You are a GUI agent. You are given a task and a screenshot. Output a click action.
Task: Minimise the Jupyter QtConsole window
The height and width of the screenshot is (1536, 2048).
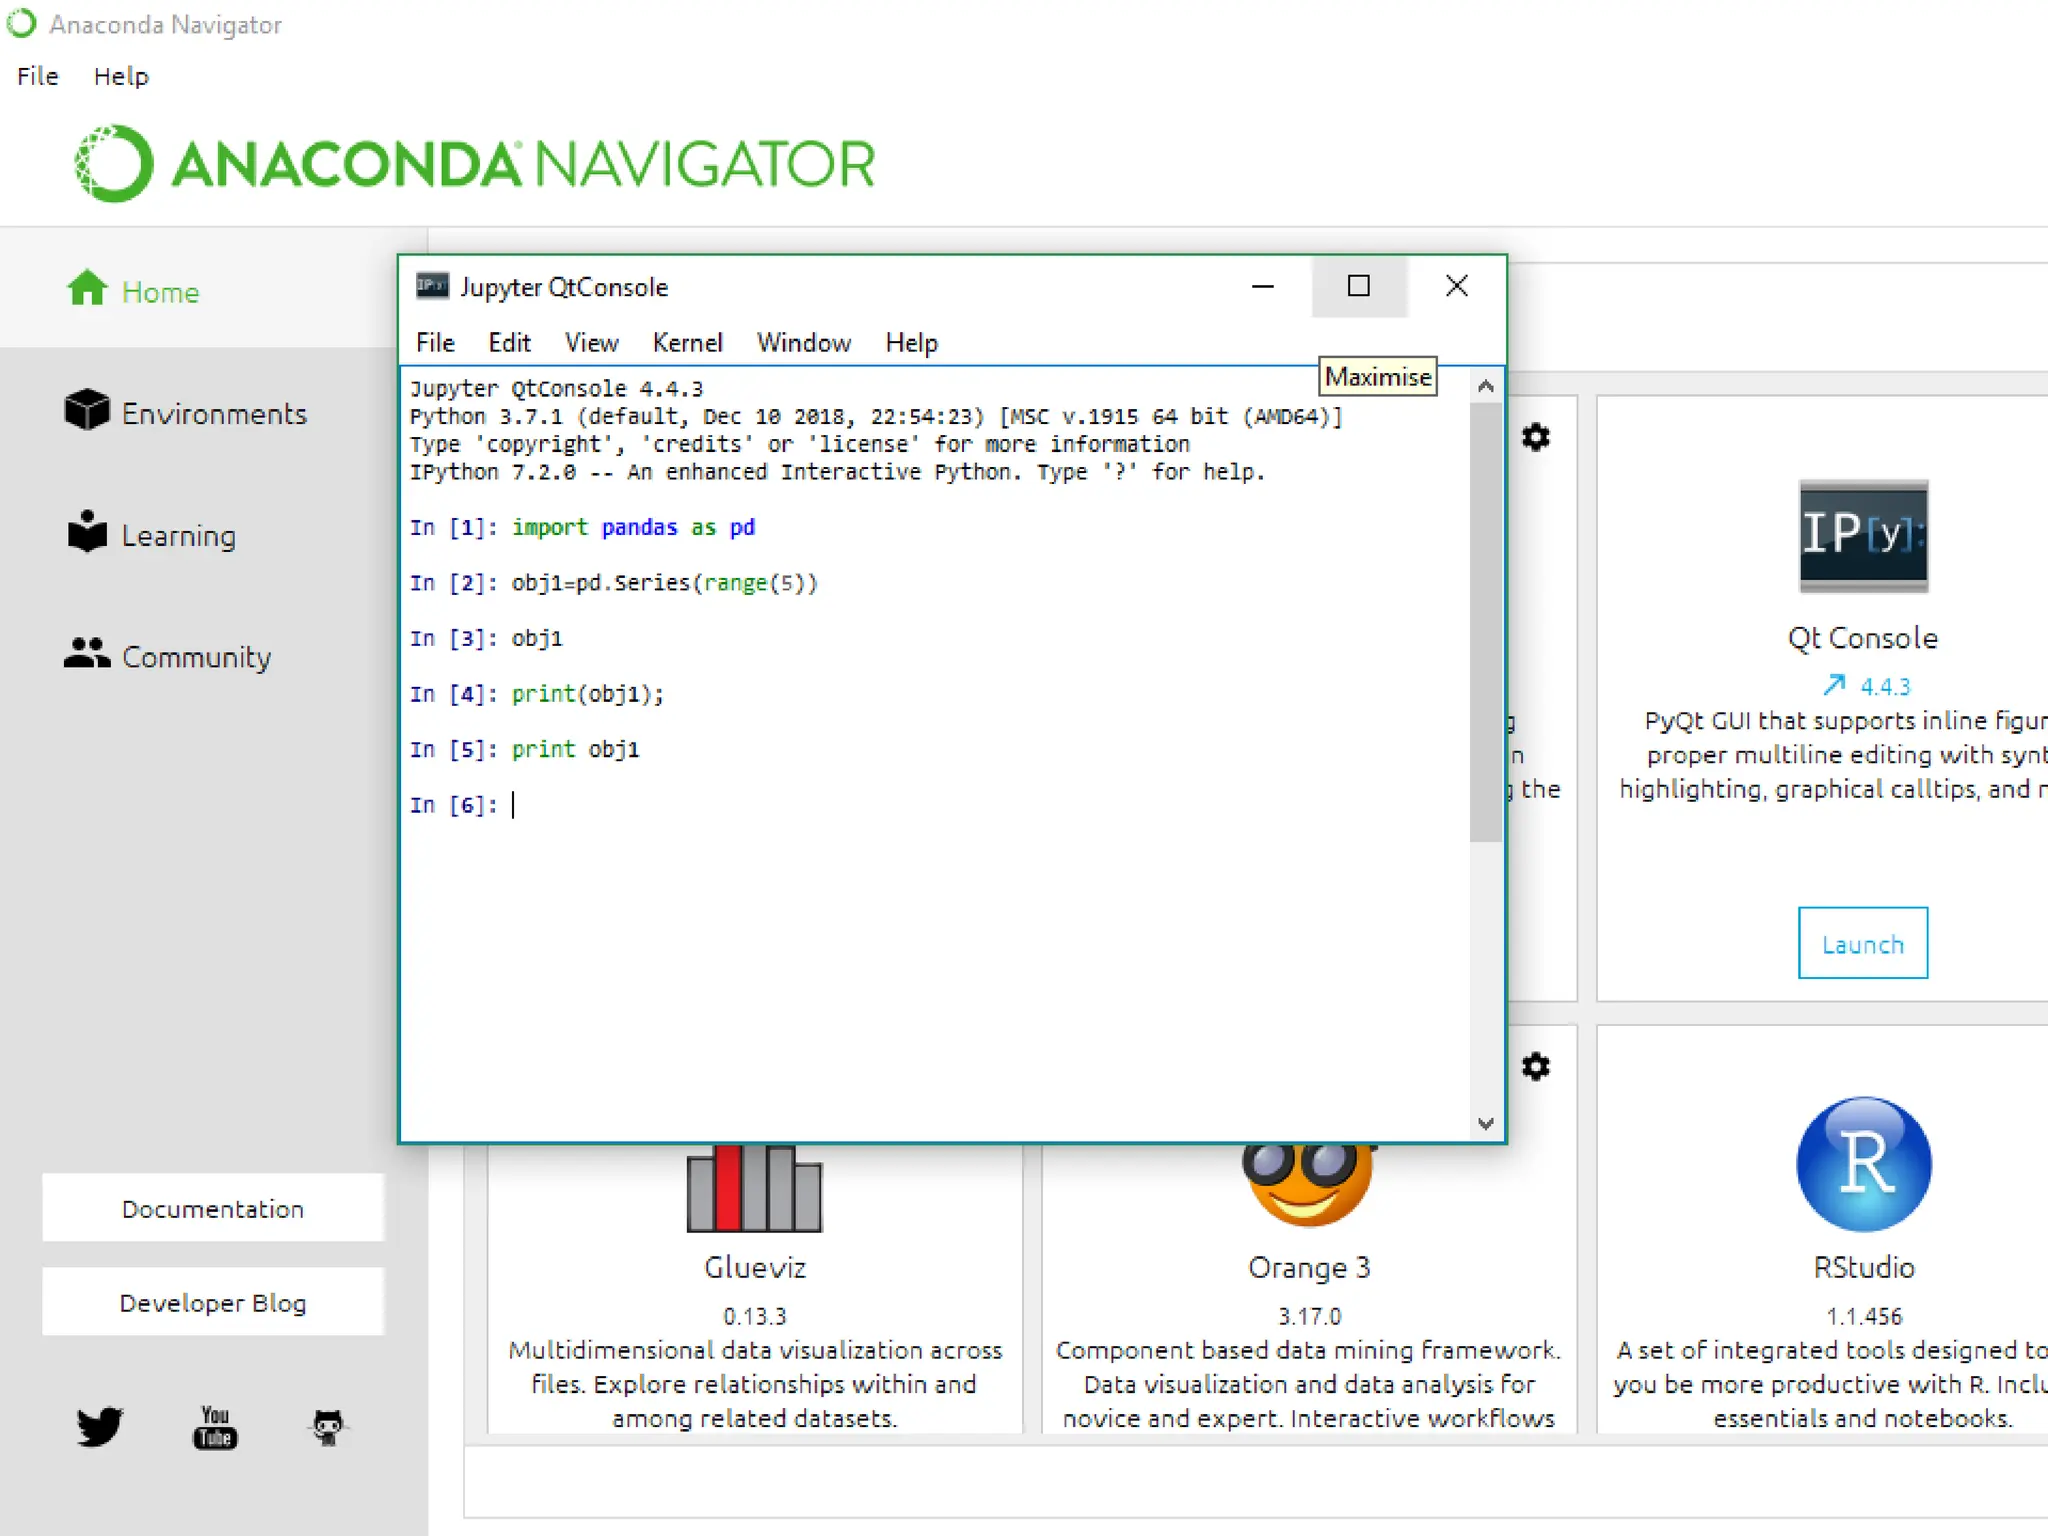coord(1263,286)
